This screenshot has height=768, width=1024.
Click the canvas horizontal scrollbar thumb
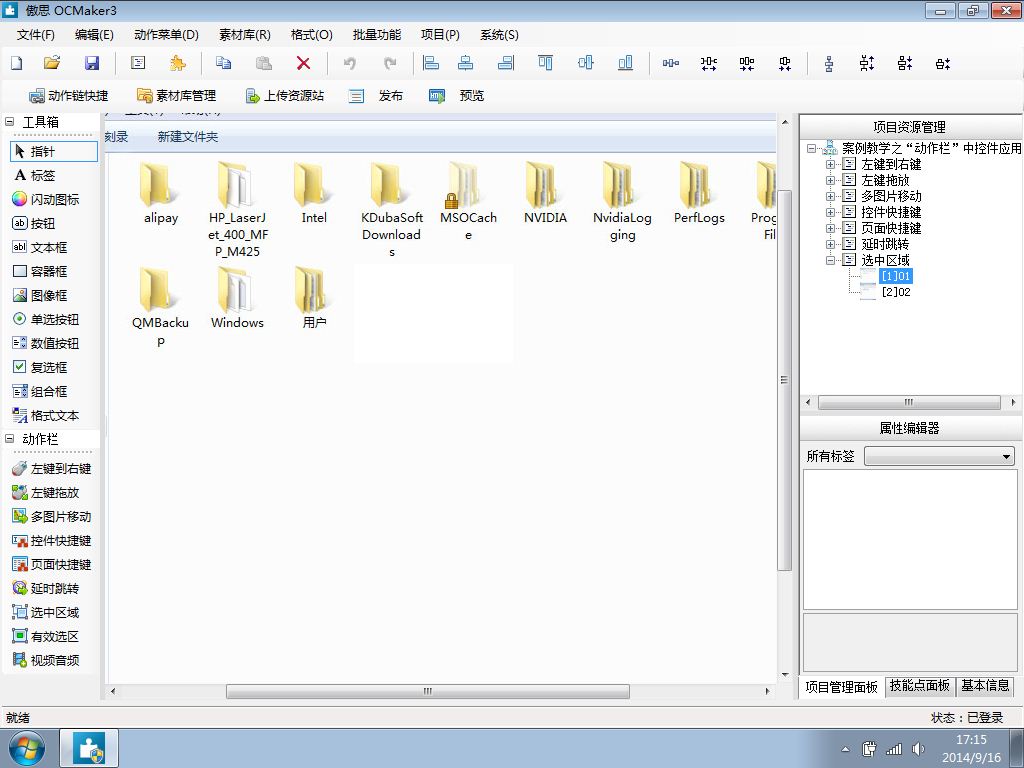tap(428, 691)
